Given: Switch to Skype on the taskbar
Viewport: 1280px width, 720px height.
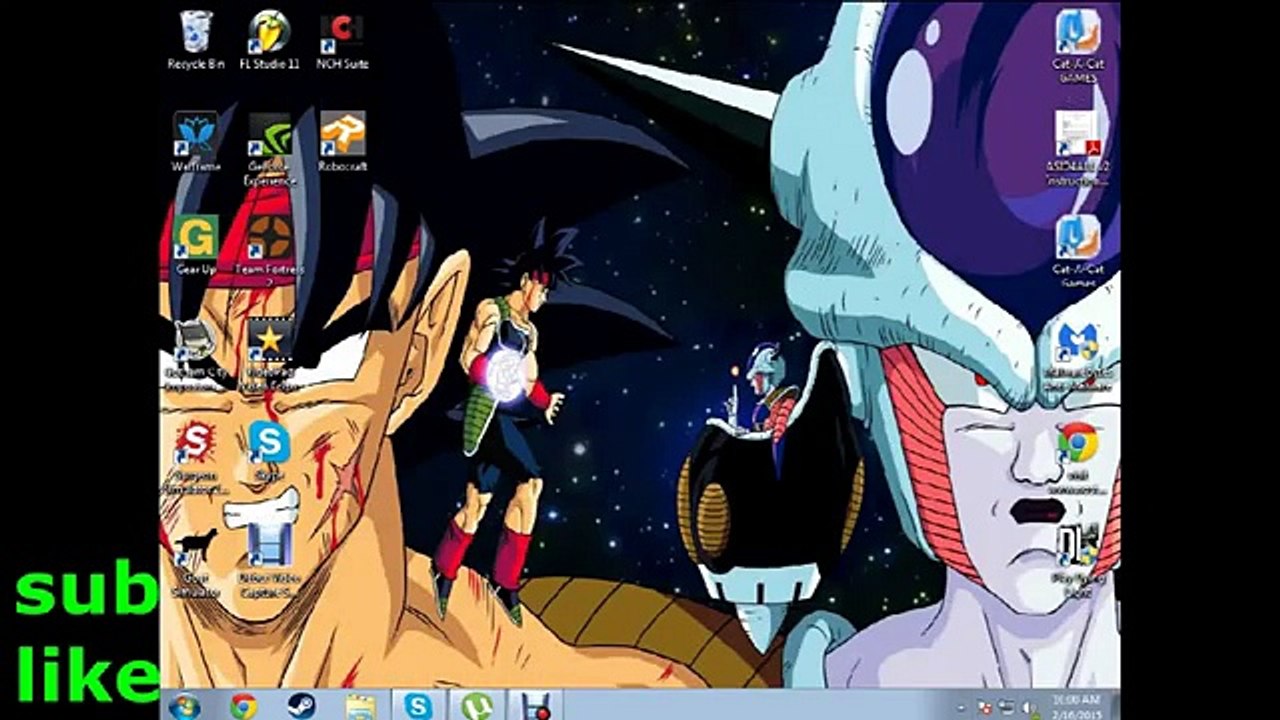Looking at the screenshot, I should tap(418, 705).
